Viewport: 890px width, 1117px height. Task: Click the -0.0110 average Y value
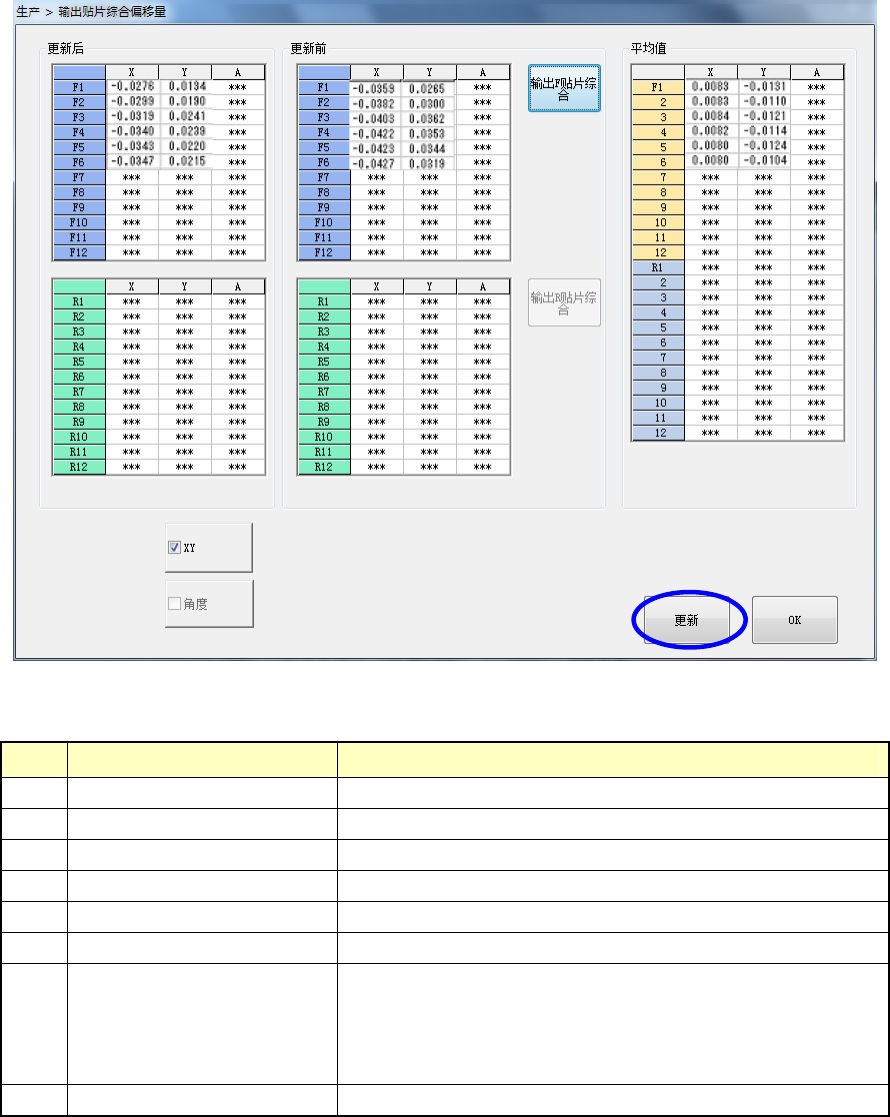click(x=764, y=101)
